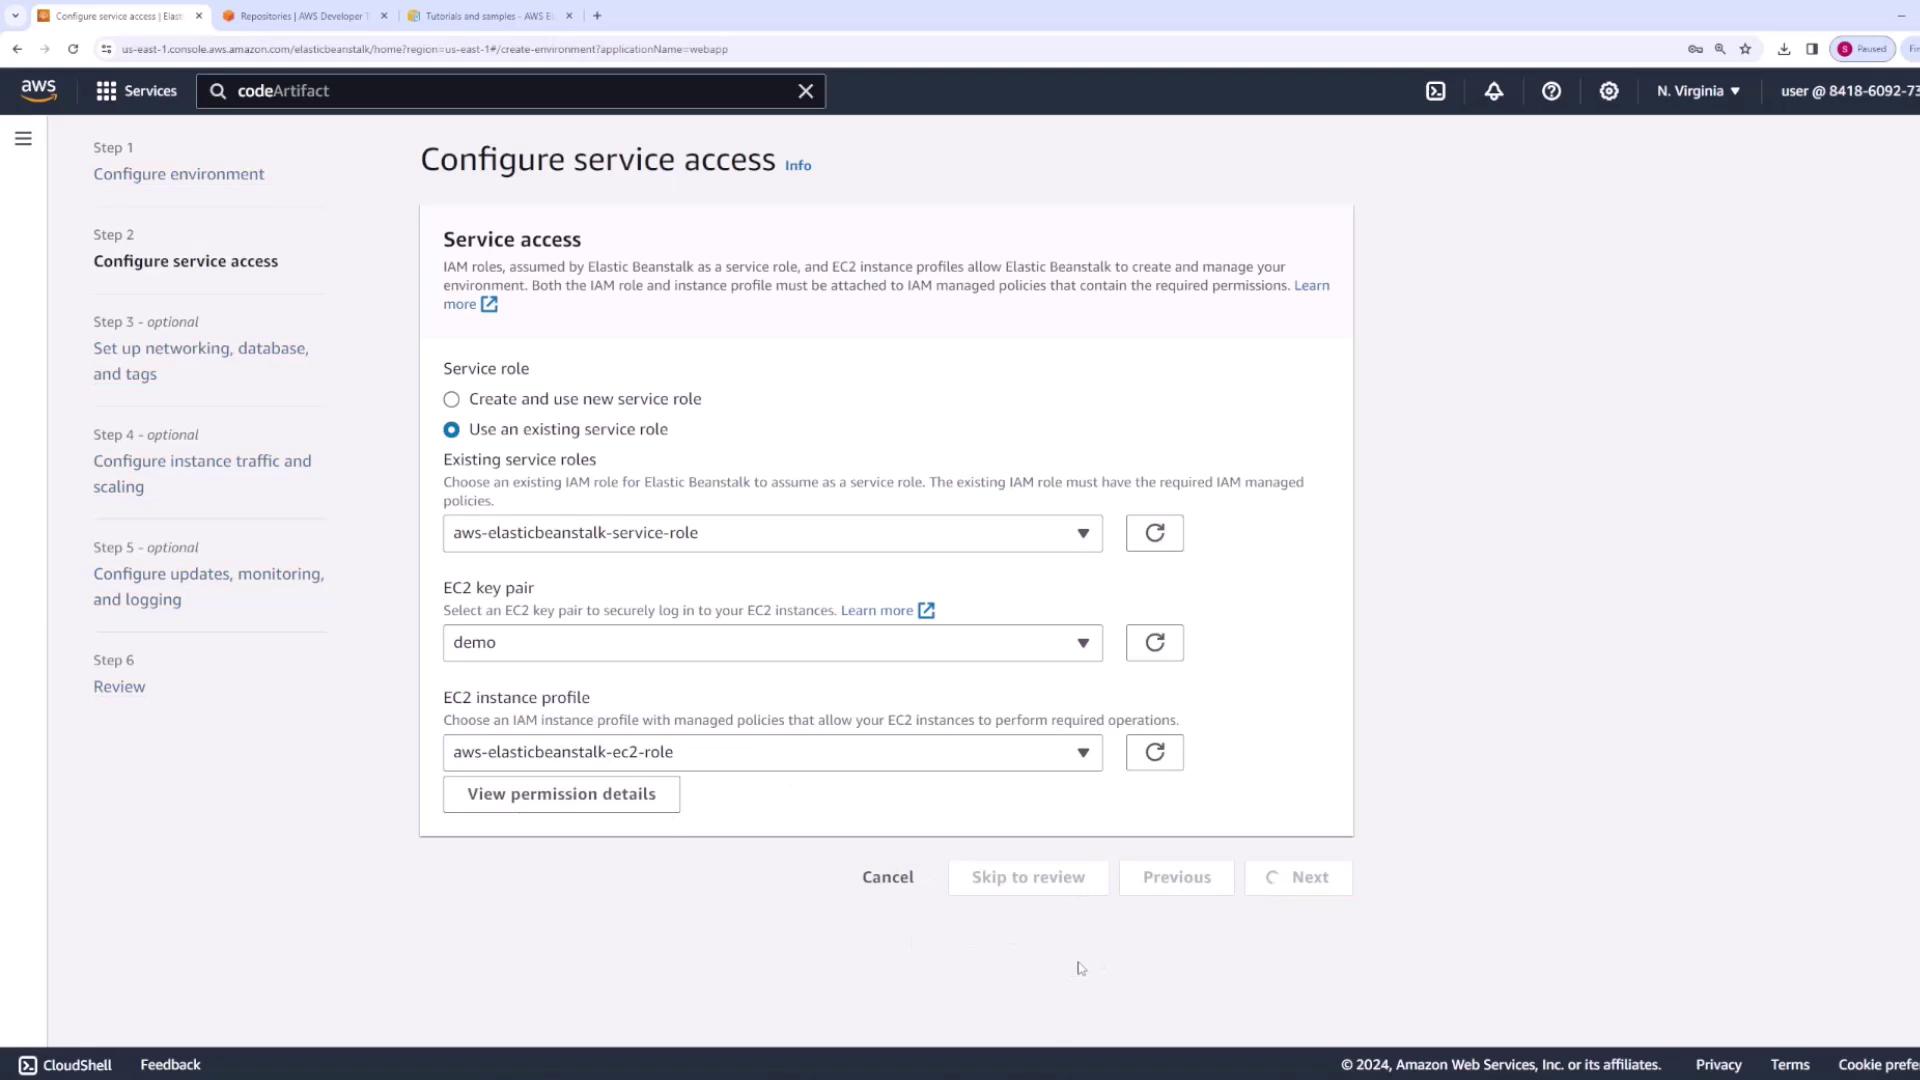Viewport: 1920px width, 1080px height.
Task: Select Create and use new service role
Action: [452, 399]
